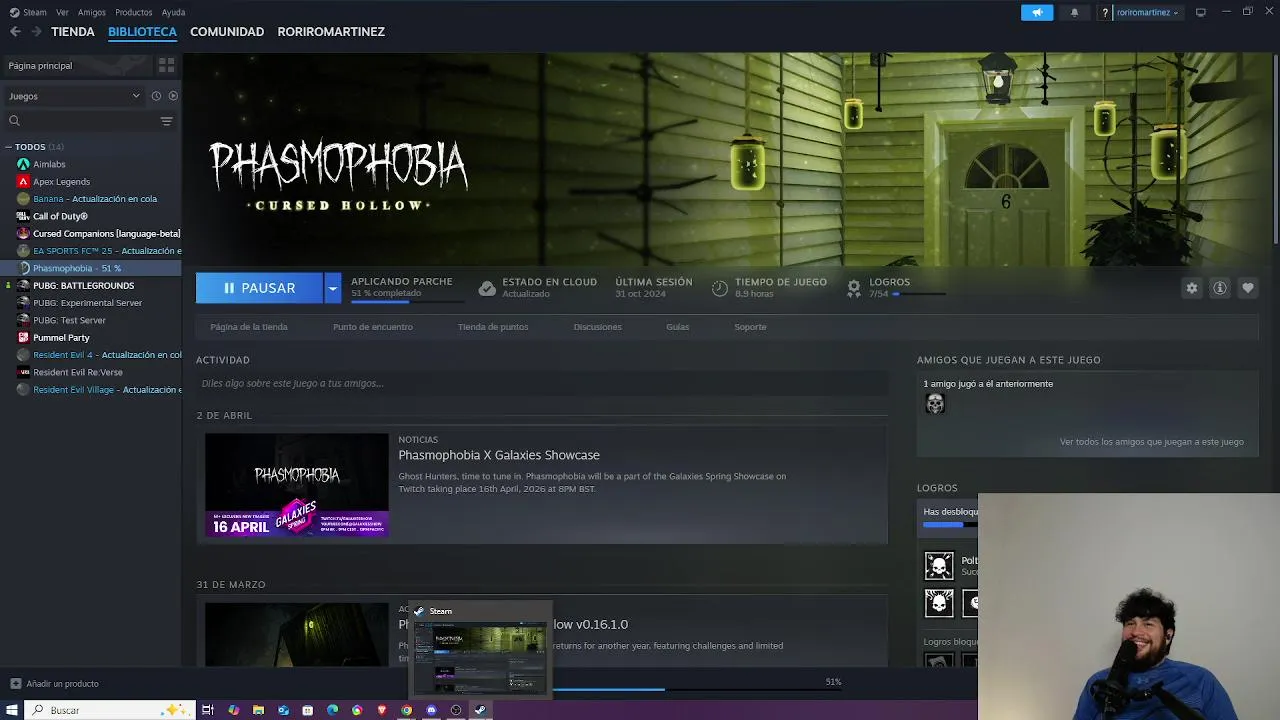Click Añadir un producto
The width and height of the screenshot is (1280, 720).
[55, 684]
